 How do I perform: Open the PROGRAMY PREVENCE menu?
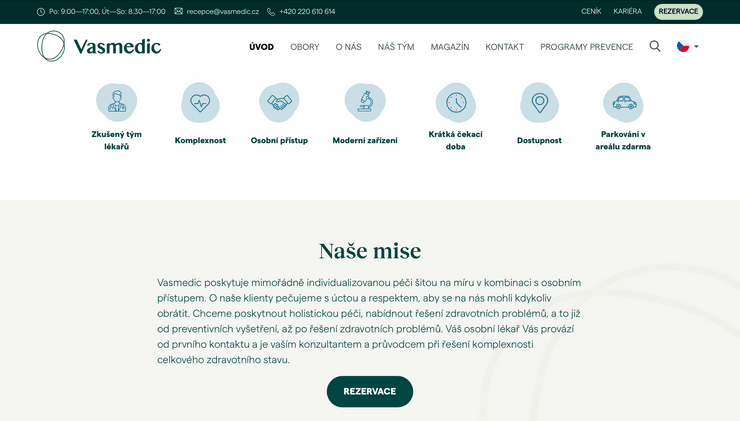[586, 47]
